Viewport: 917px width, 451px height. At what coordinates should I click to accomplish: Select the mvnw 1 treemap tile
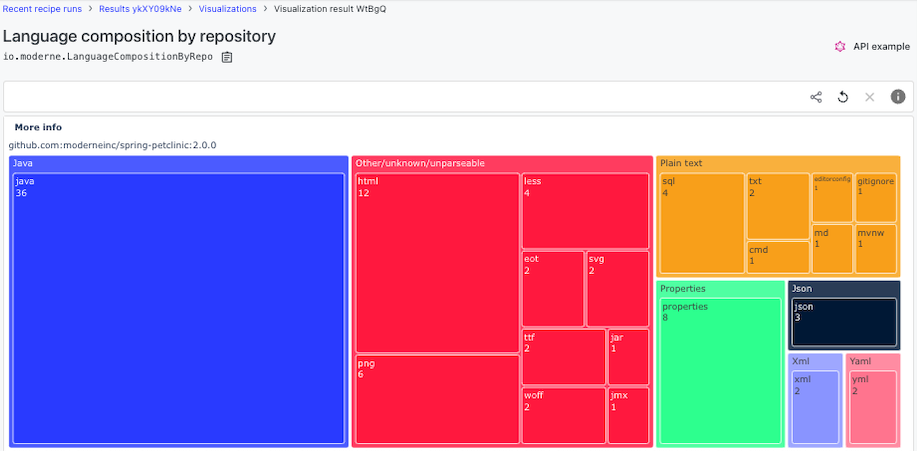(875, 249)
